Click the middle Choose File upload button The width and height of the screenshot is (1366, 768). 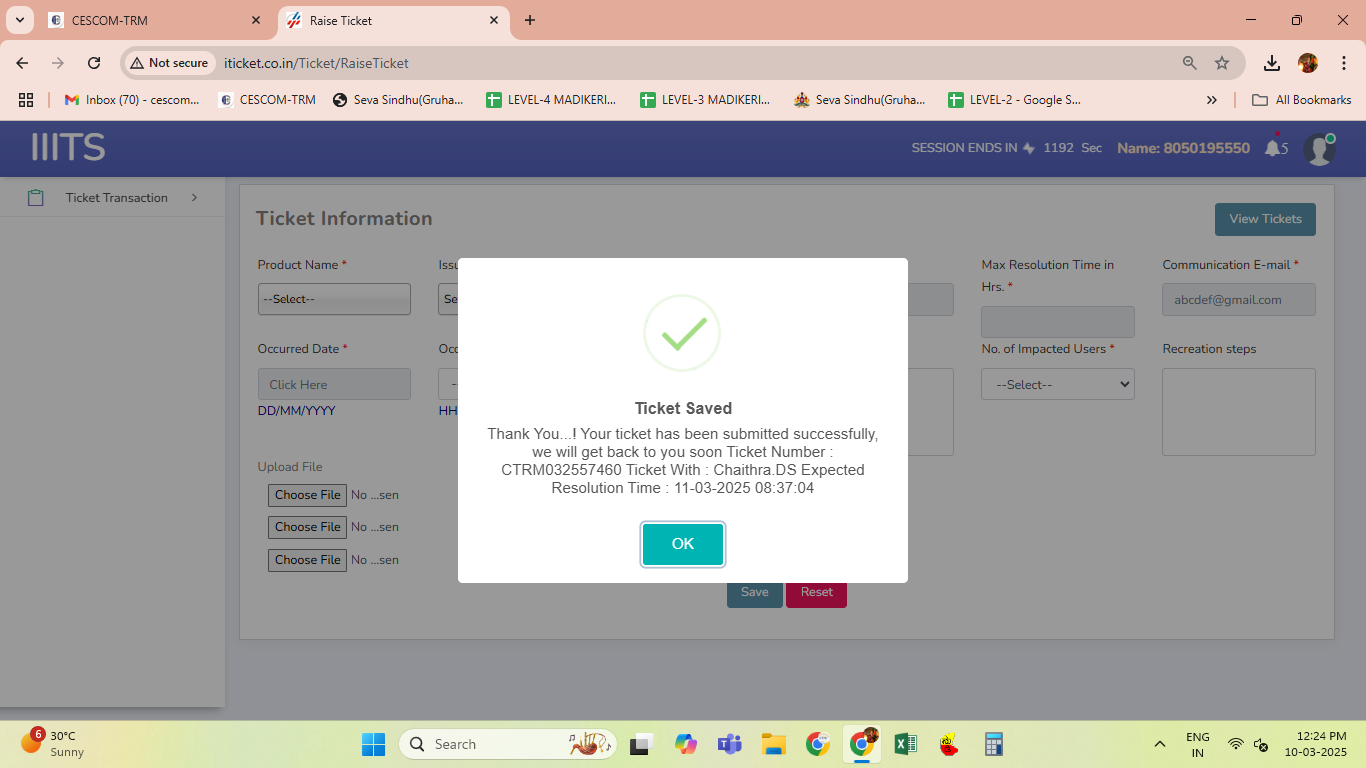tap(307, 527)
